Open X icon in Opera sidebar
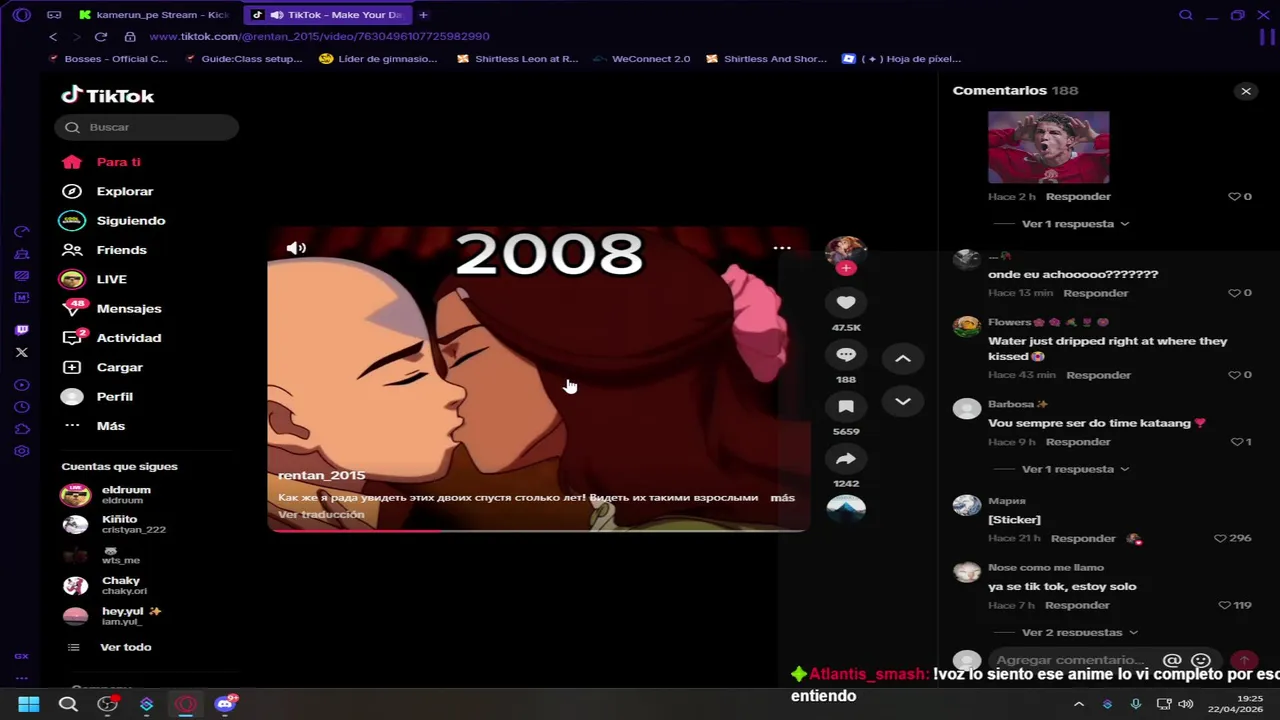 tap(22, 353)
